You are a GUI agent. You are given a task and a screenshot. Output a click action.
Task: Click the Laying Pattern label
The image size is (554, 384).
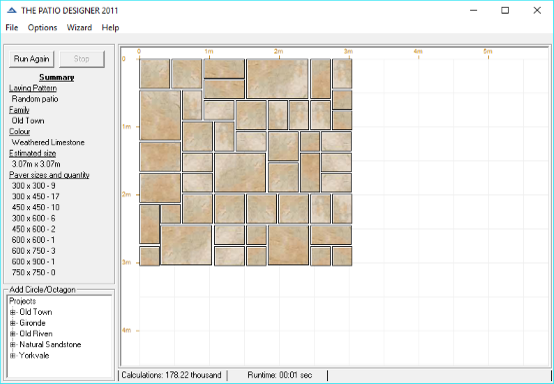tap(33, 88)
